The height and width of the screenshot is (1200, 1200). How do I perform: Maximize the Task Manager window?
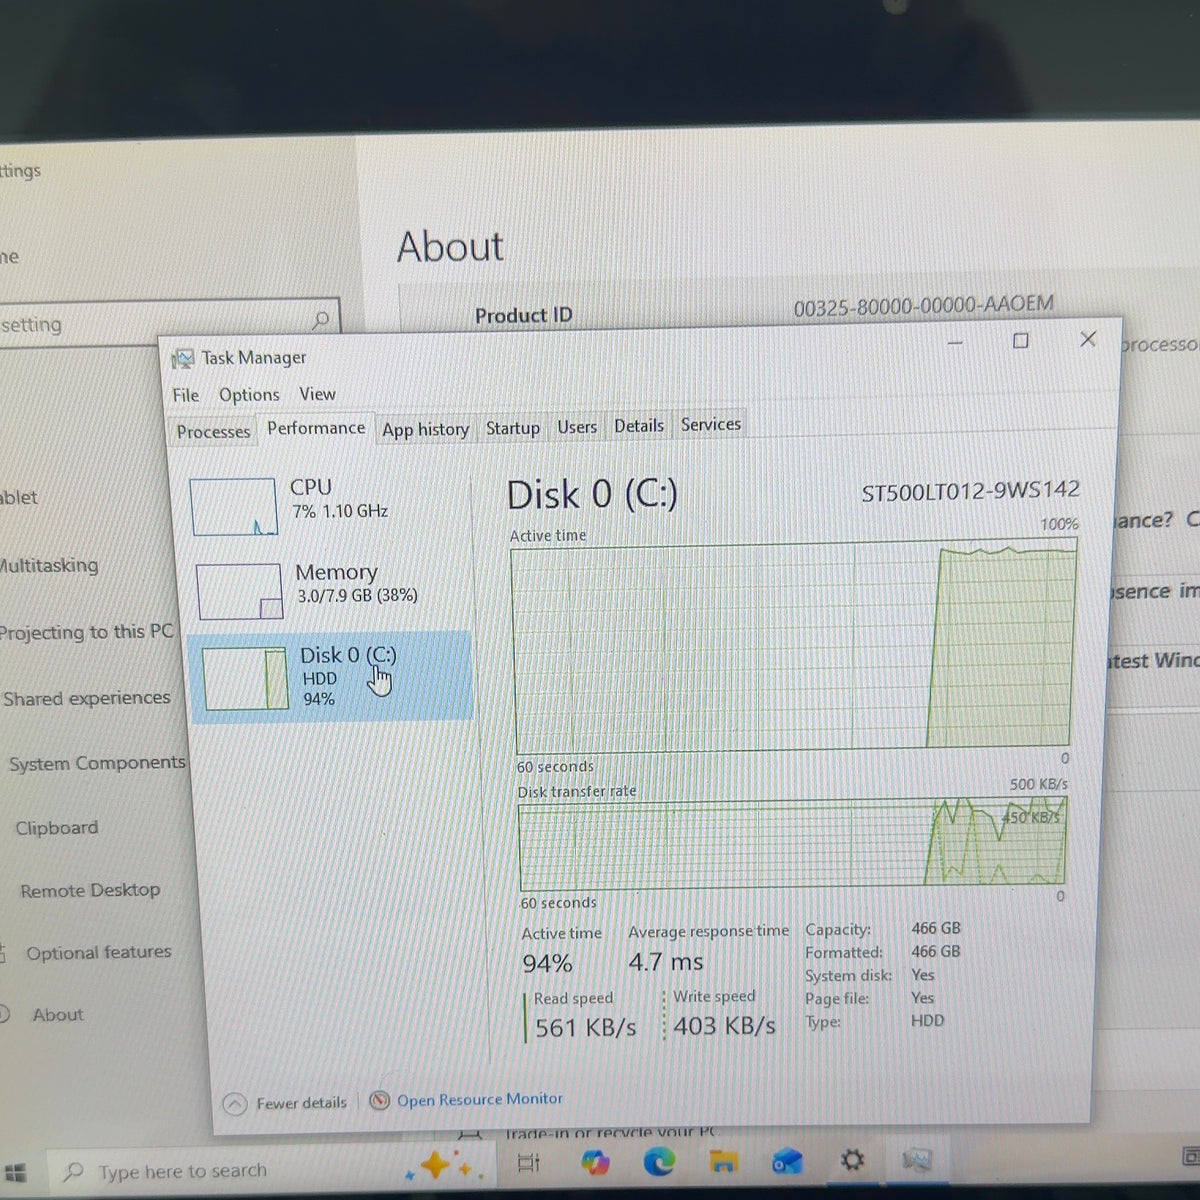click(1021, 341)
